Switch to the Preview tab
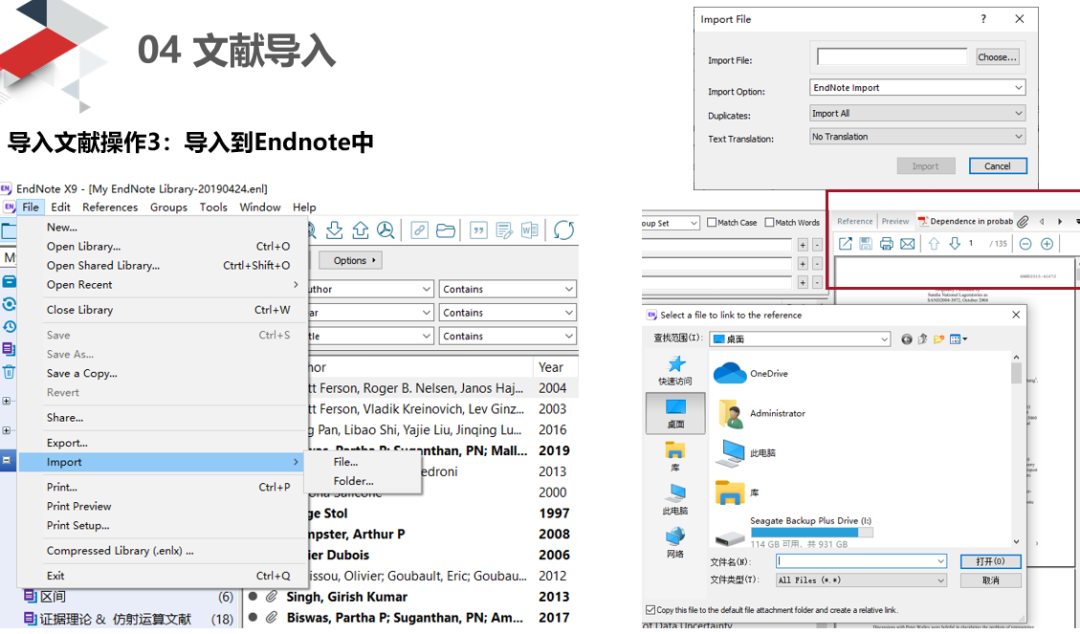The image size is (1080, 634). tap(895, 221)
